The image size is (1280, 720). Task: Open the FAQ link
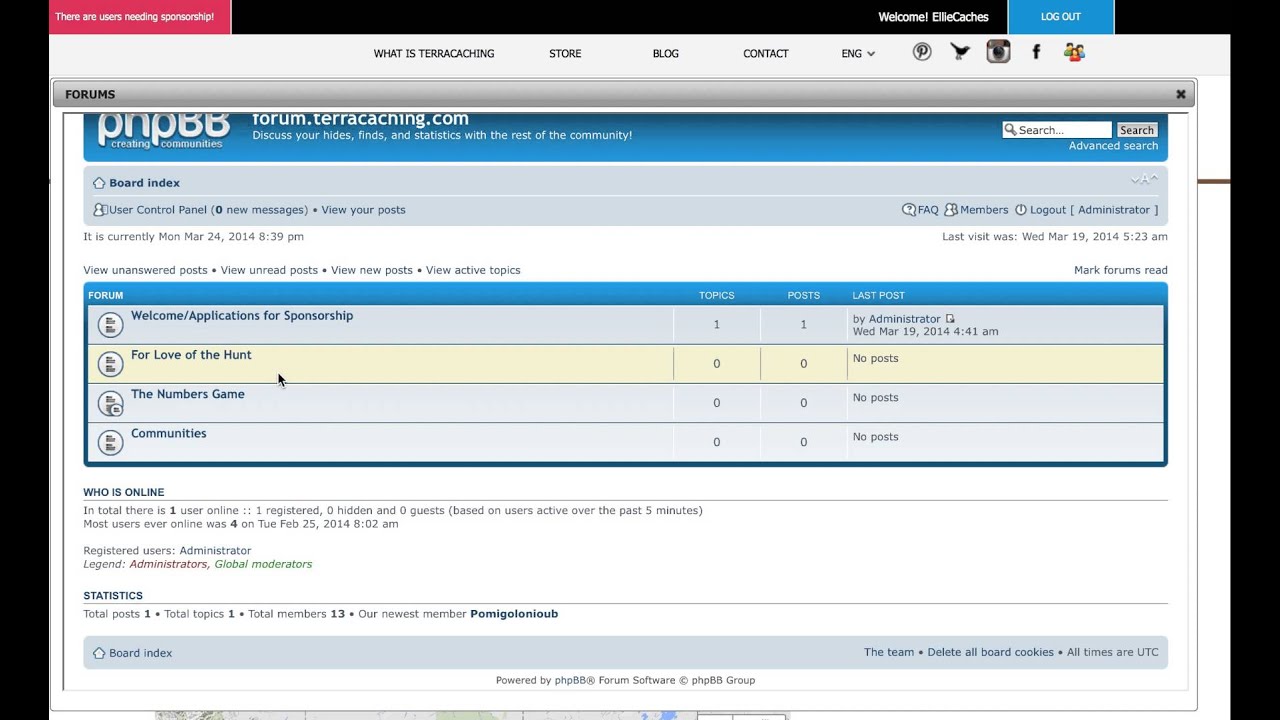(x=928, y=210)
